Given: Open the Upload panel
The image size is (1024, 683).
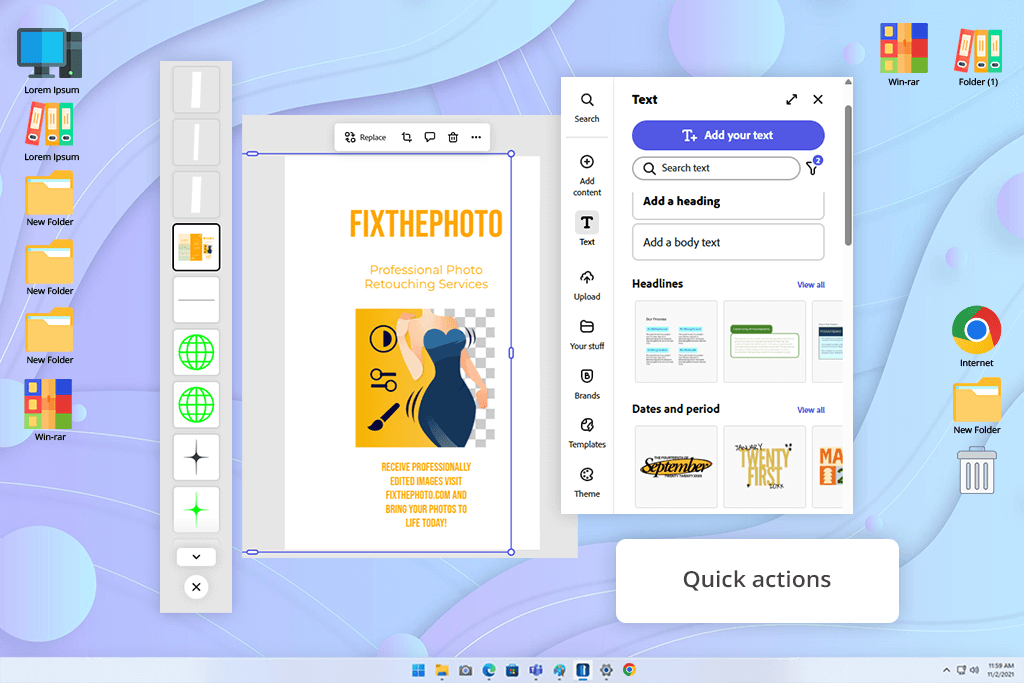Looking at the screenshot, I should [586, 285].
